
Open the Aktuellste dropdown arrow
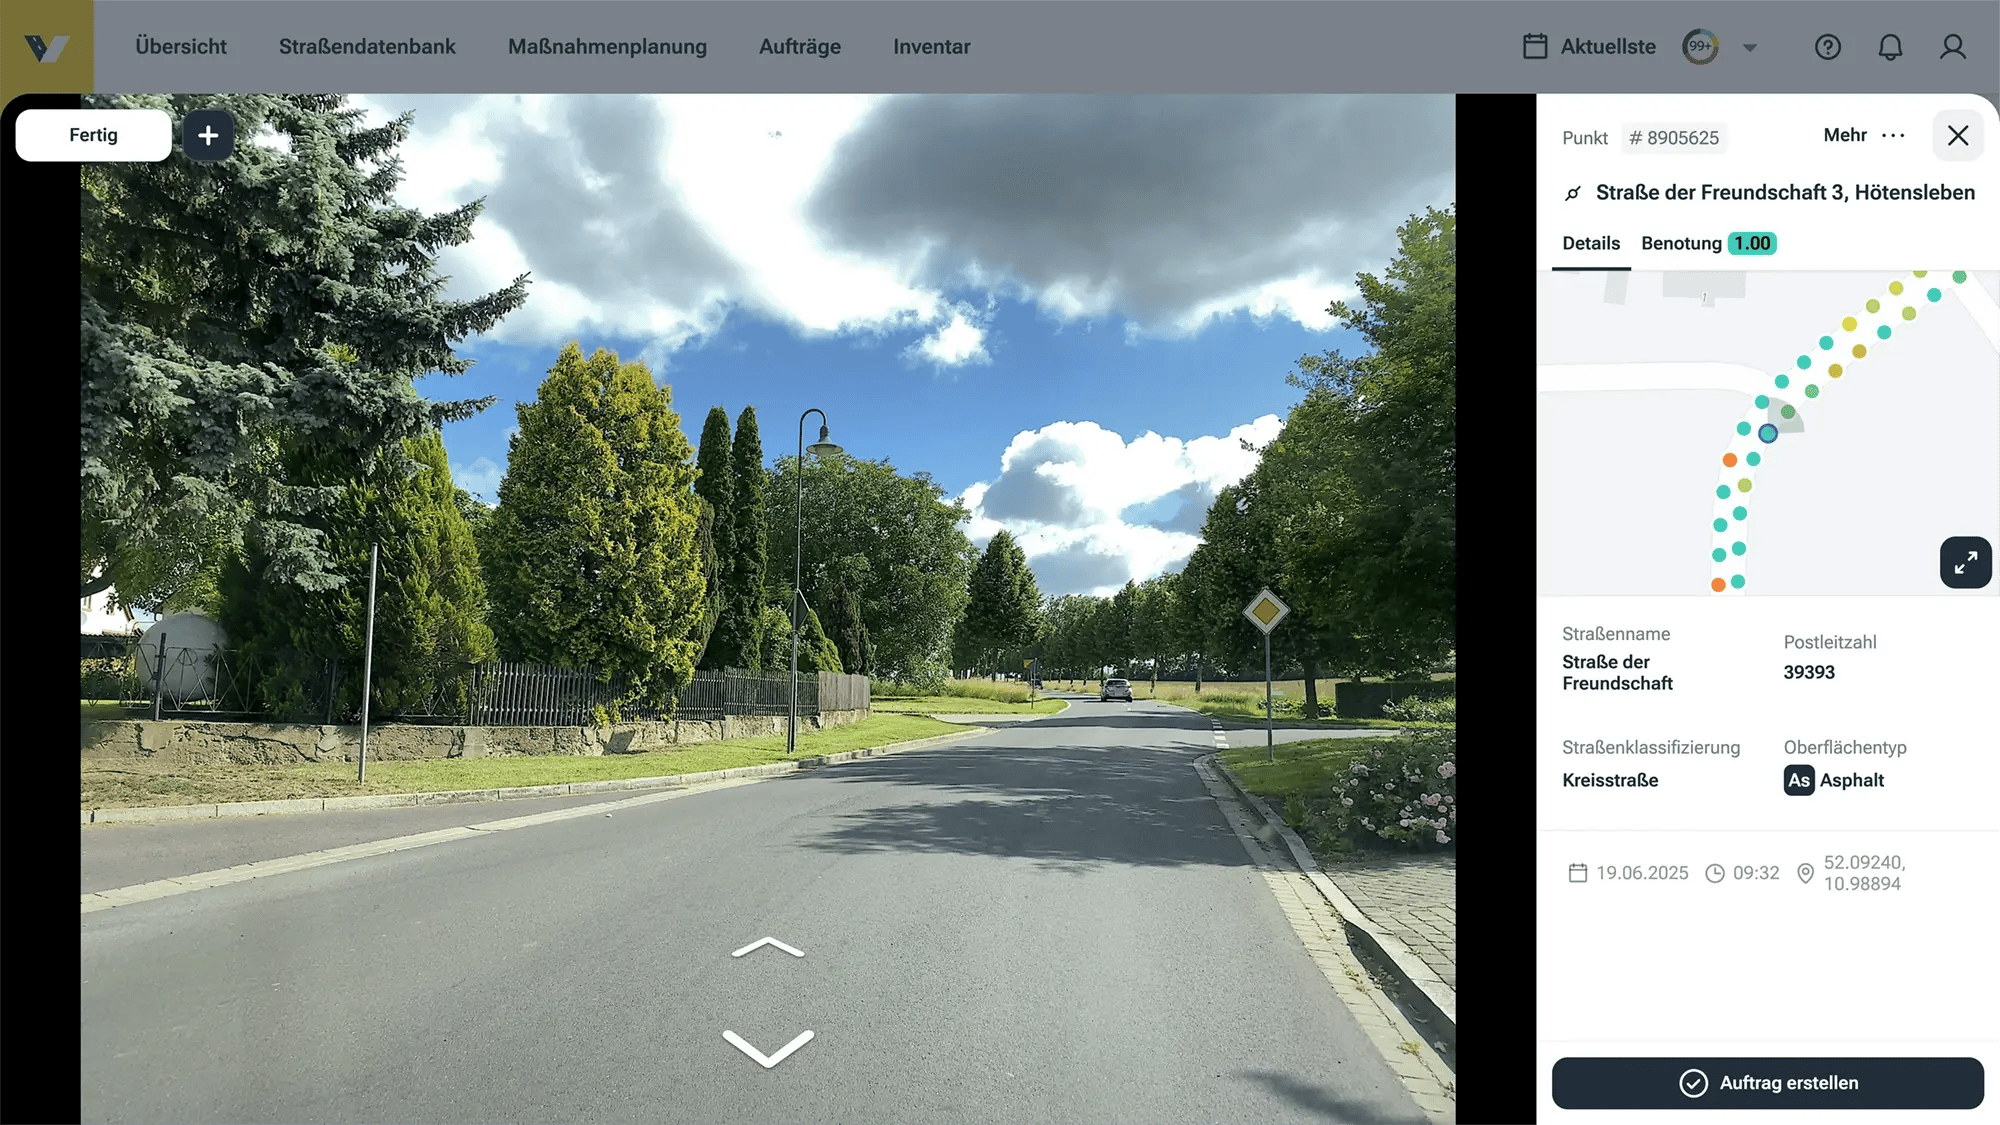point(1750,47)
